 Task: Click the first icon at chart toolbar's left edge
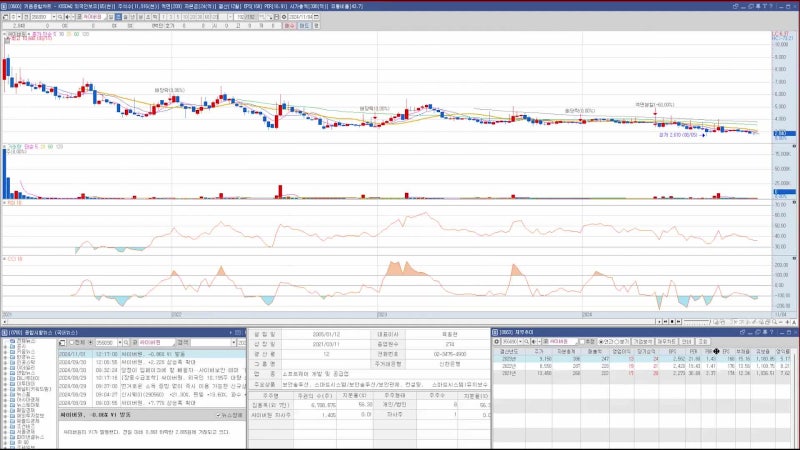[5, 17]
